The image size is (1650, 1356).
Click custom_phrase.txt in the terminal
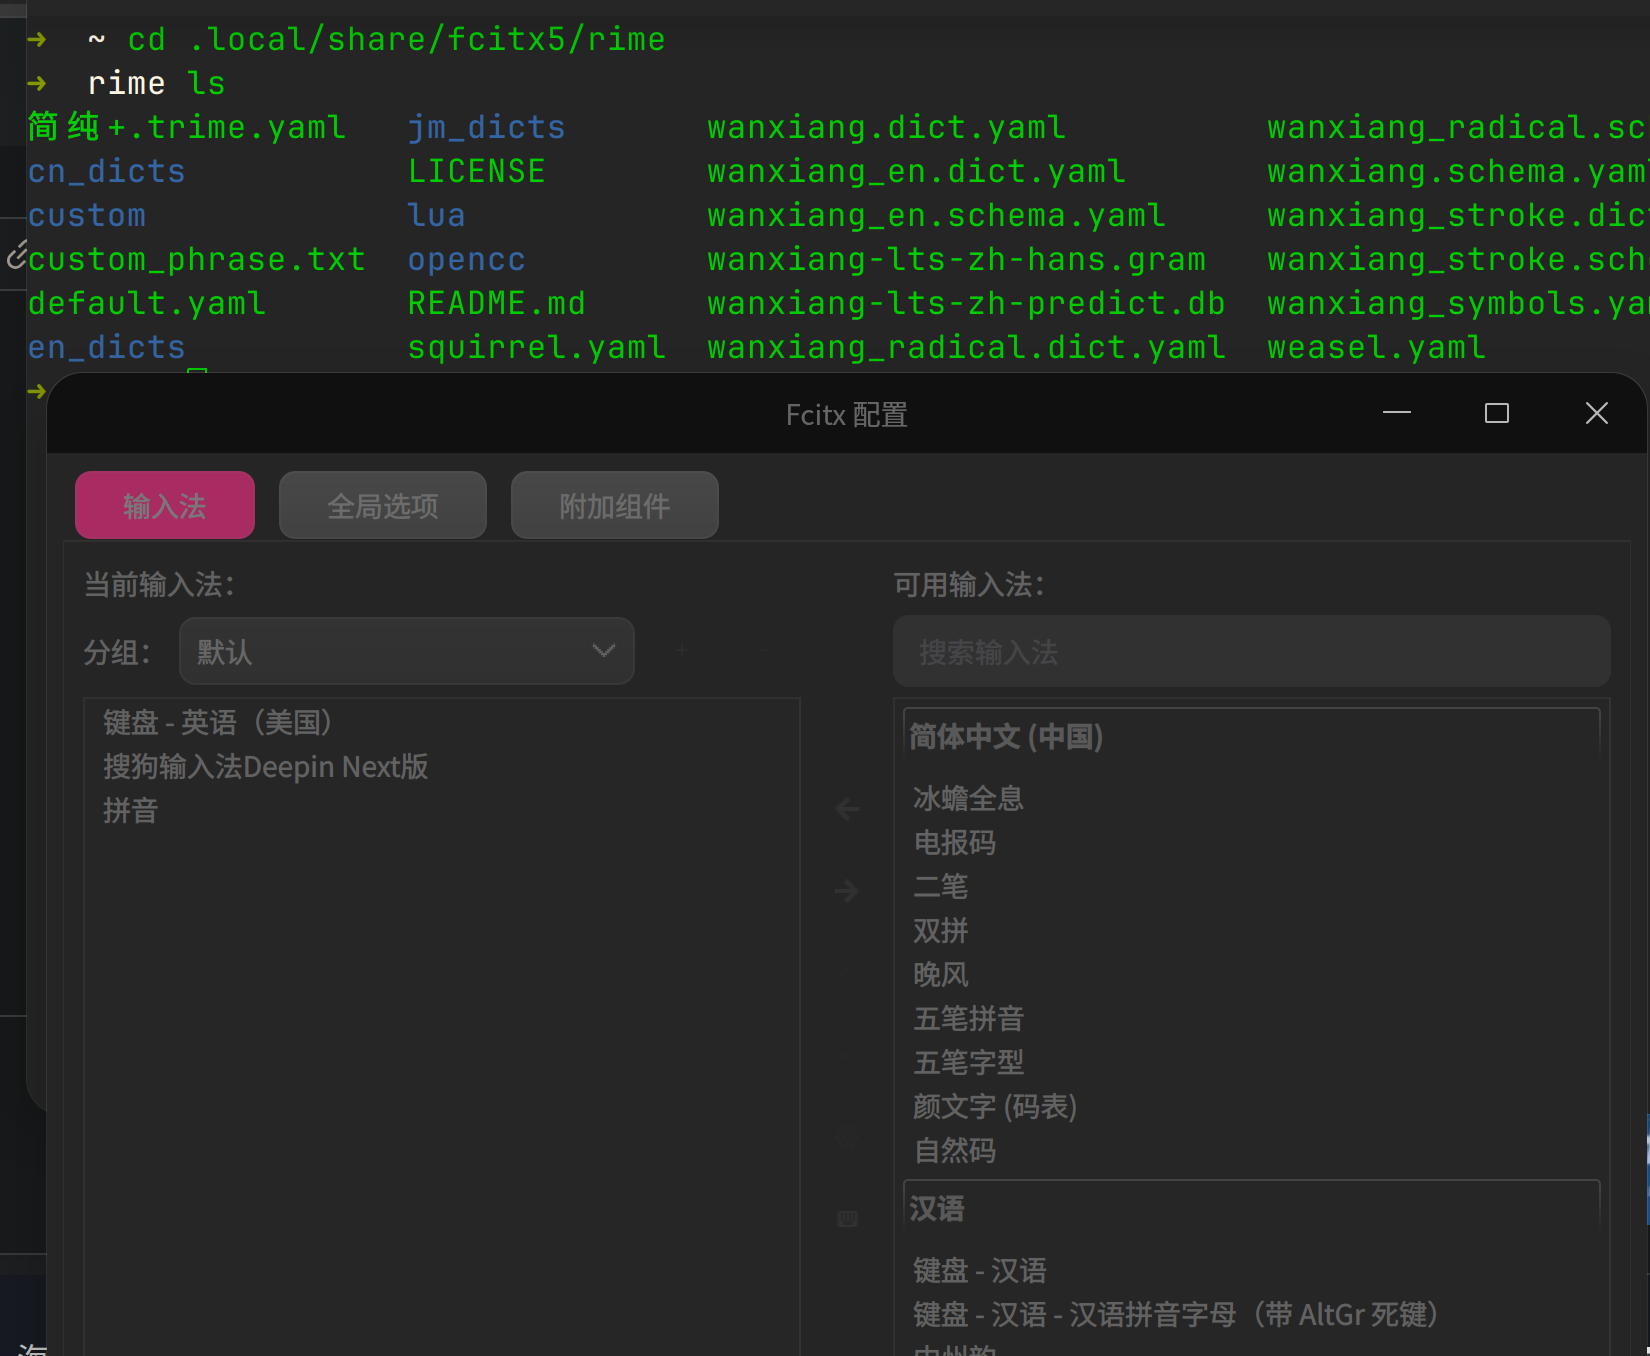[x=197, y=259]
